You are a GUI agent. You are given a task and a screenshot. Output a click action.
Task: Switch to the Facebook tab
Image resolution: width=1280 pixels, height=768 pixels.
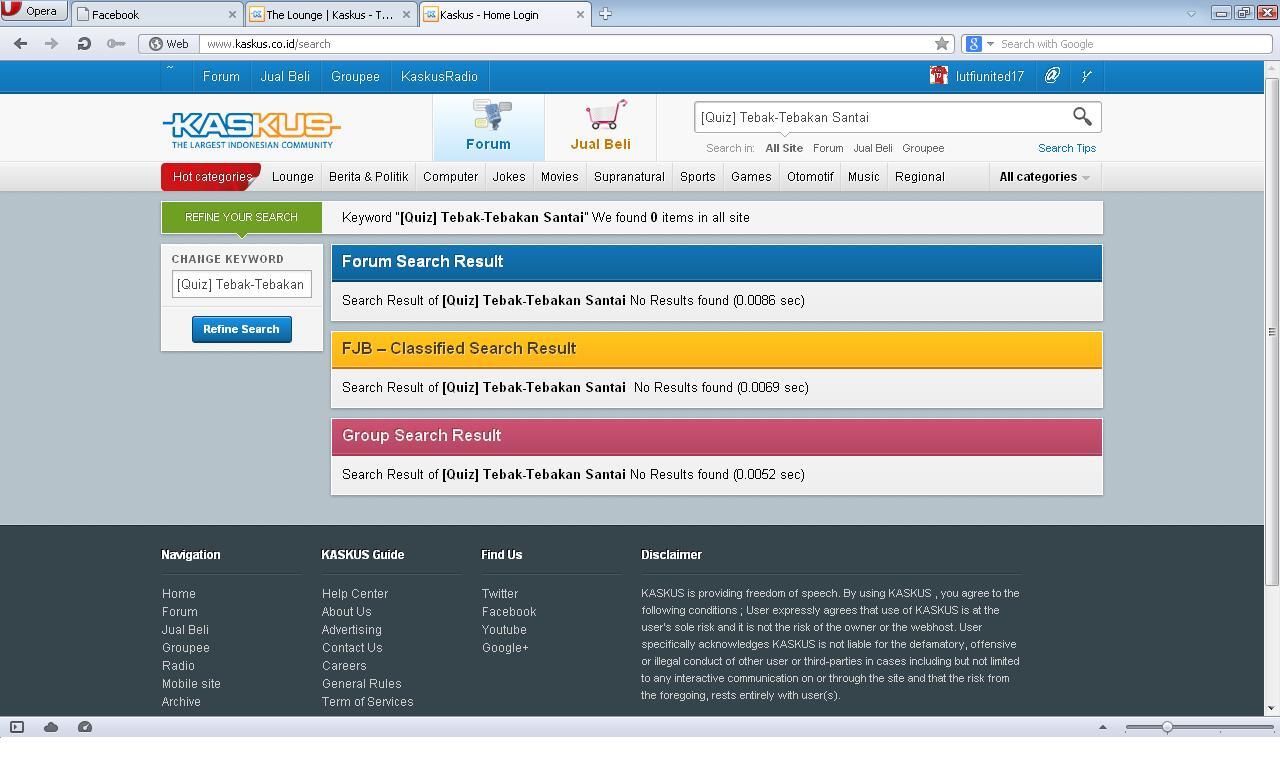(x=158, y=14)
